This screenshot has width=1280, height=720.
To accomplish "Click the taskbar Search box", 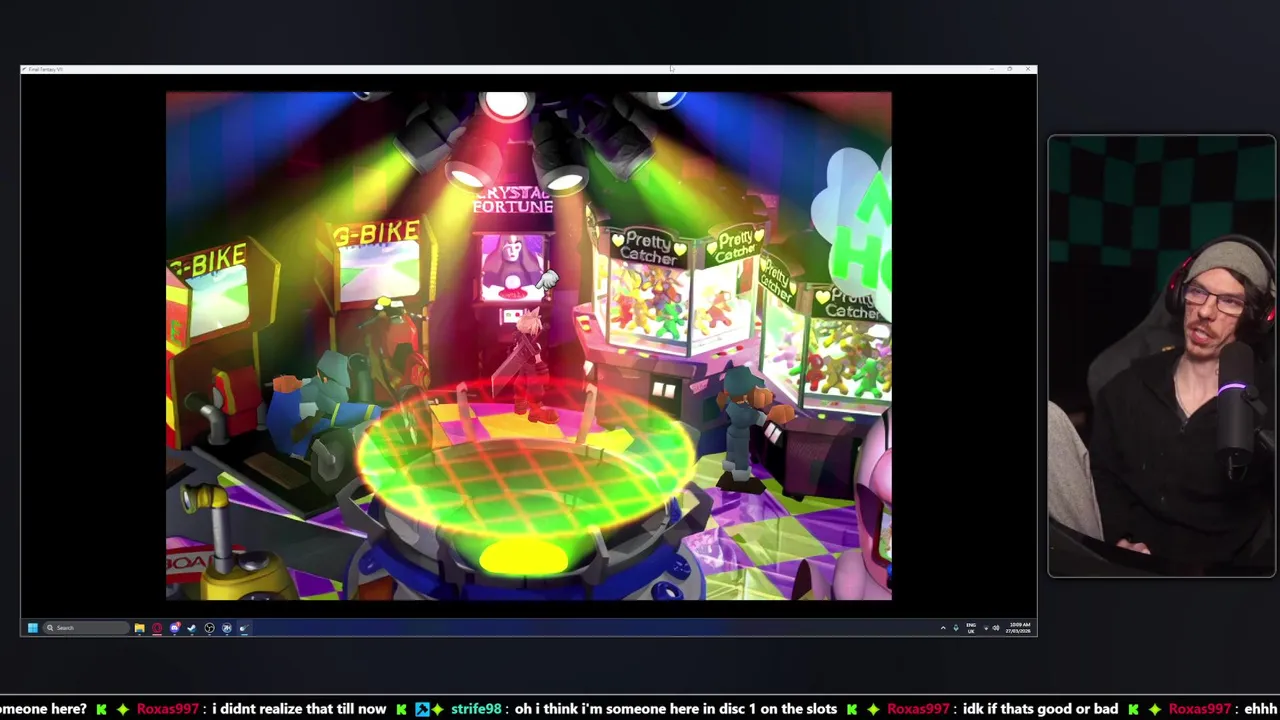I will [x=86, y=628].
